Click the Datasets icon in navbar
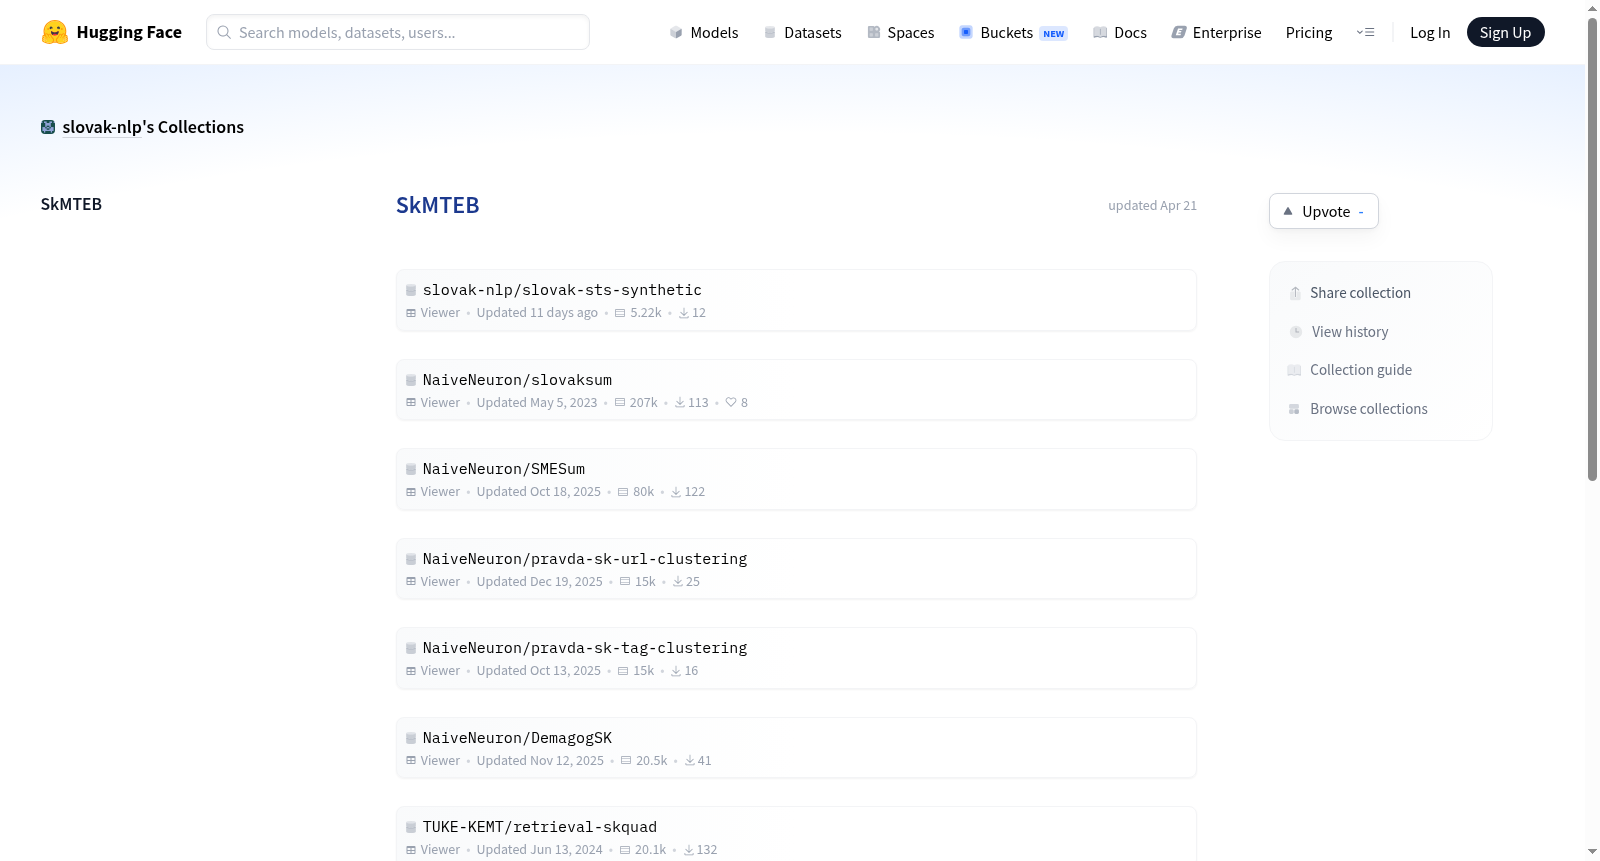This screenshot has height=861, width=1600. (770, 32)
